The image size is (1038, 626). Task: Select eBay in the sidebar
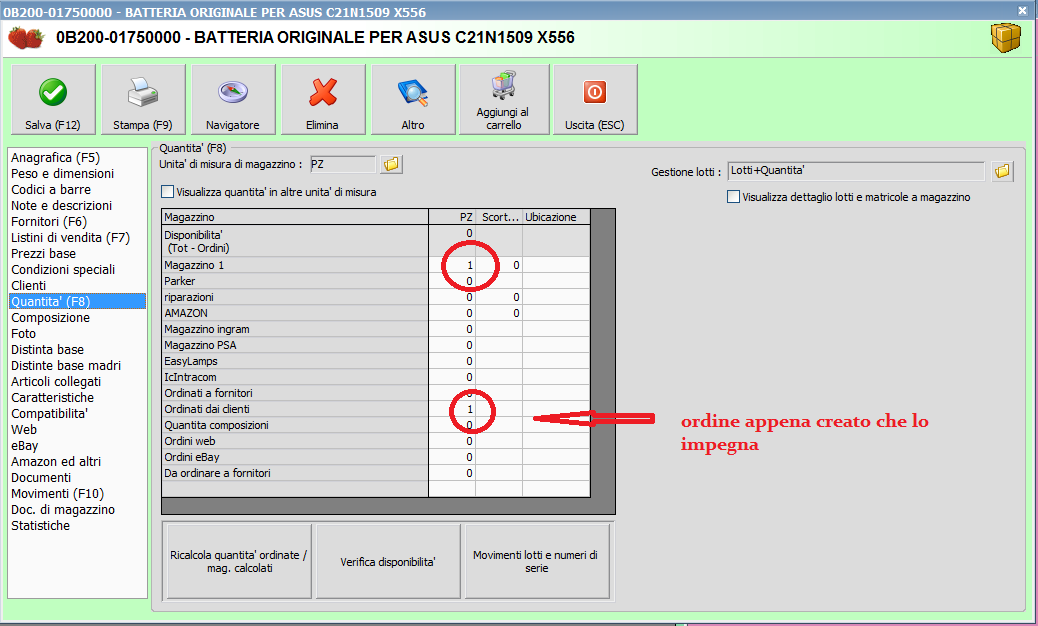[24, 445]
